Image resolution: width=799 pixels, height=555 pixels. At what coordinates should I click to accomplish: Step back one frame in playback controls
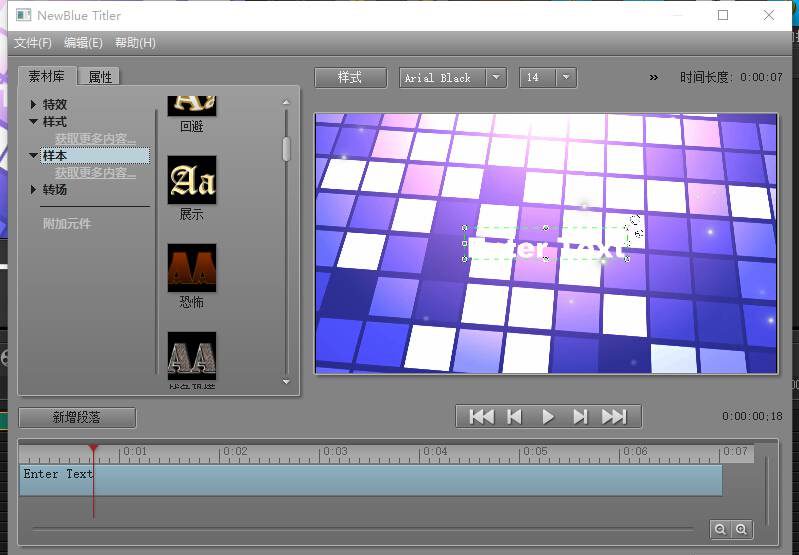coord(514,417)
